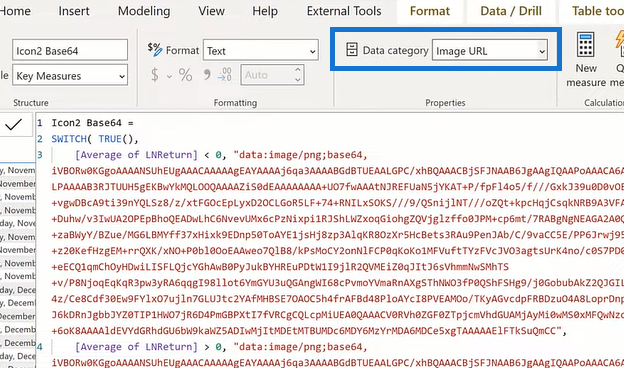Click line 1 Icon2 Base64 = in editor

(92, 123)
